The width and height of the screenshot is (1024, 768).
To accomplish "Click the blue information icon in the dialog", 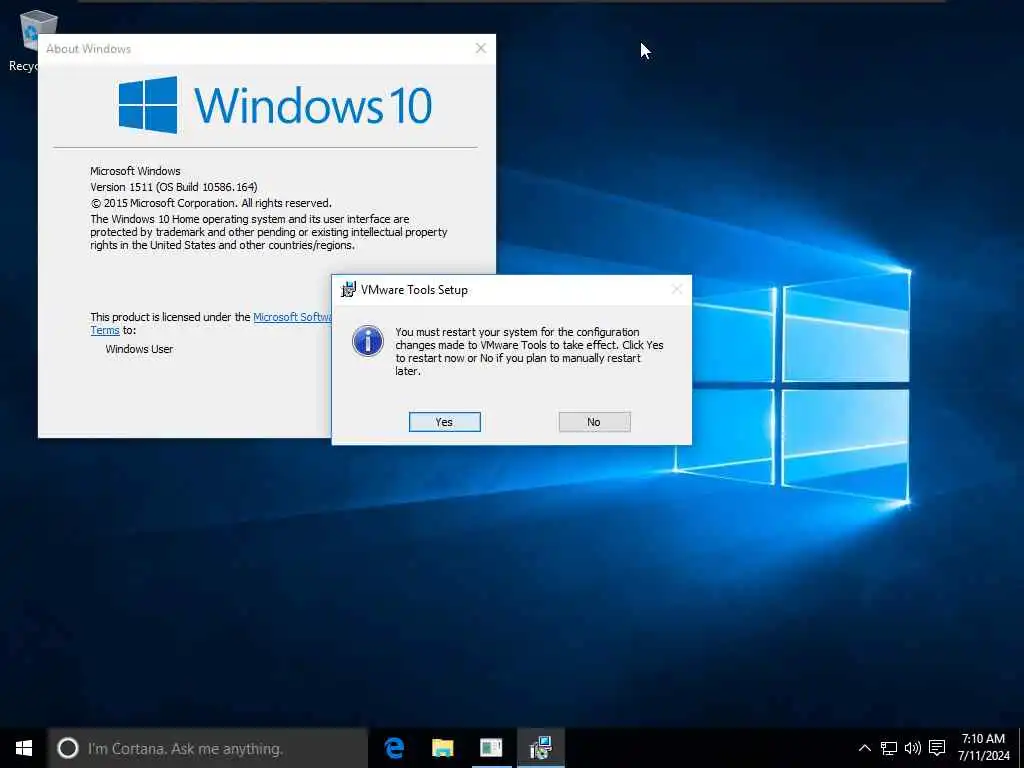I will tap(368, 341).
